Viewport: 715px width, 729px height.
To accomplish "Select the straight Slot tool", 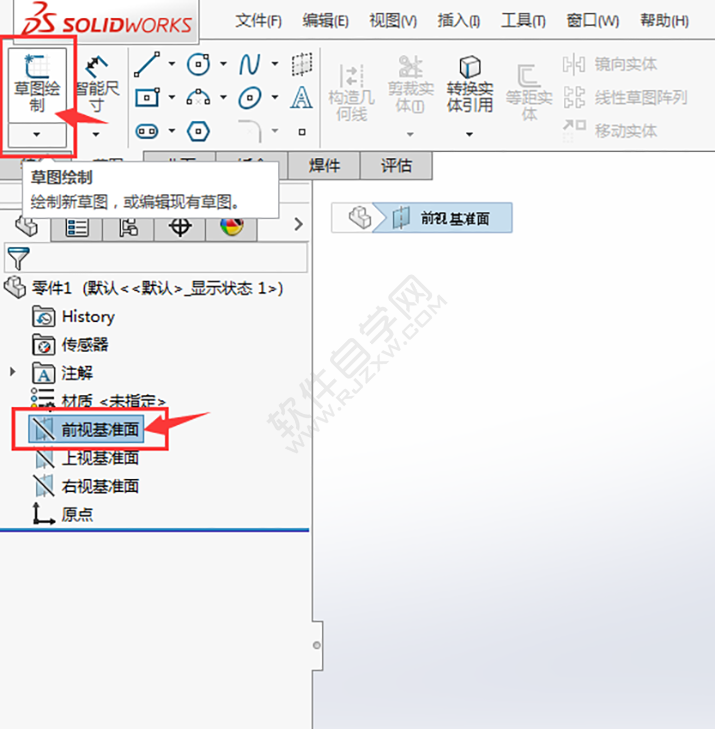I will click(x=147, y=131).
